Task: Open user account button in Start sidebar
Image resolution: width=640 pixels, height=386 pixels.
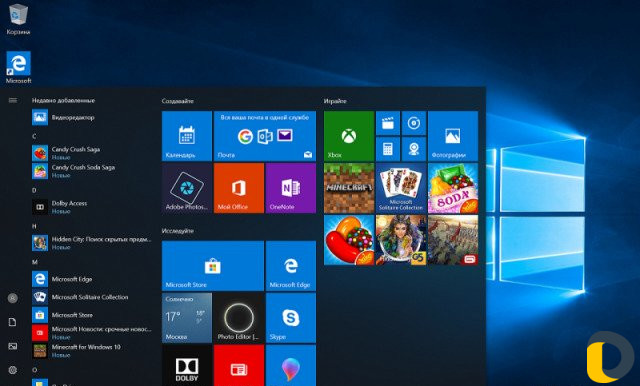Action: point(13,298)
